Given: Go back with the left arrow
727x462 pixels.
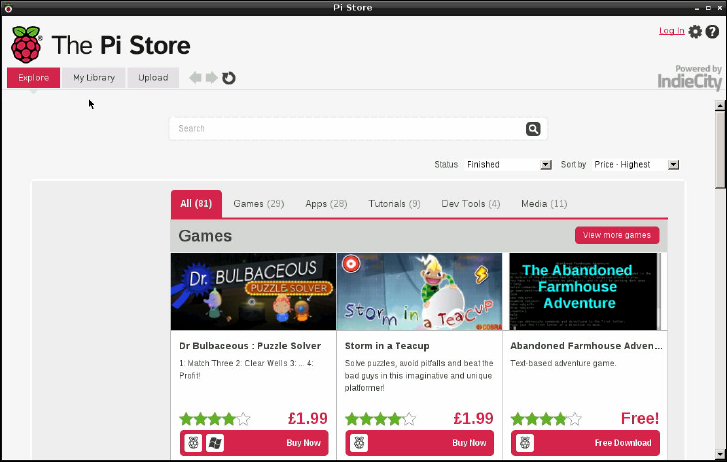Looking at the screenshot, I should coord(195,77).
